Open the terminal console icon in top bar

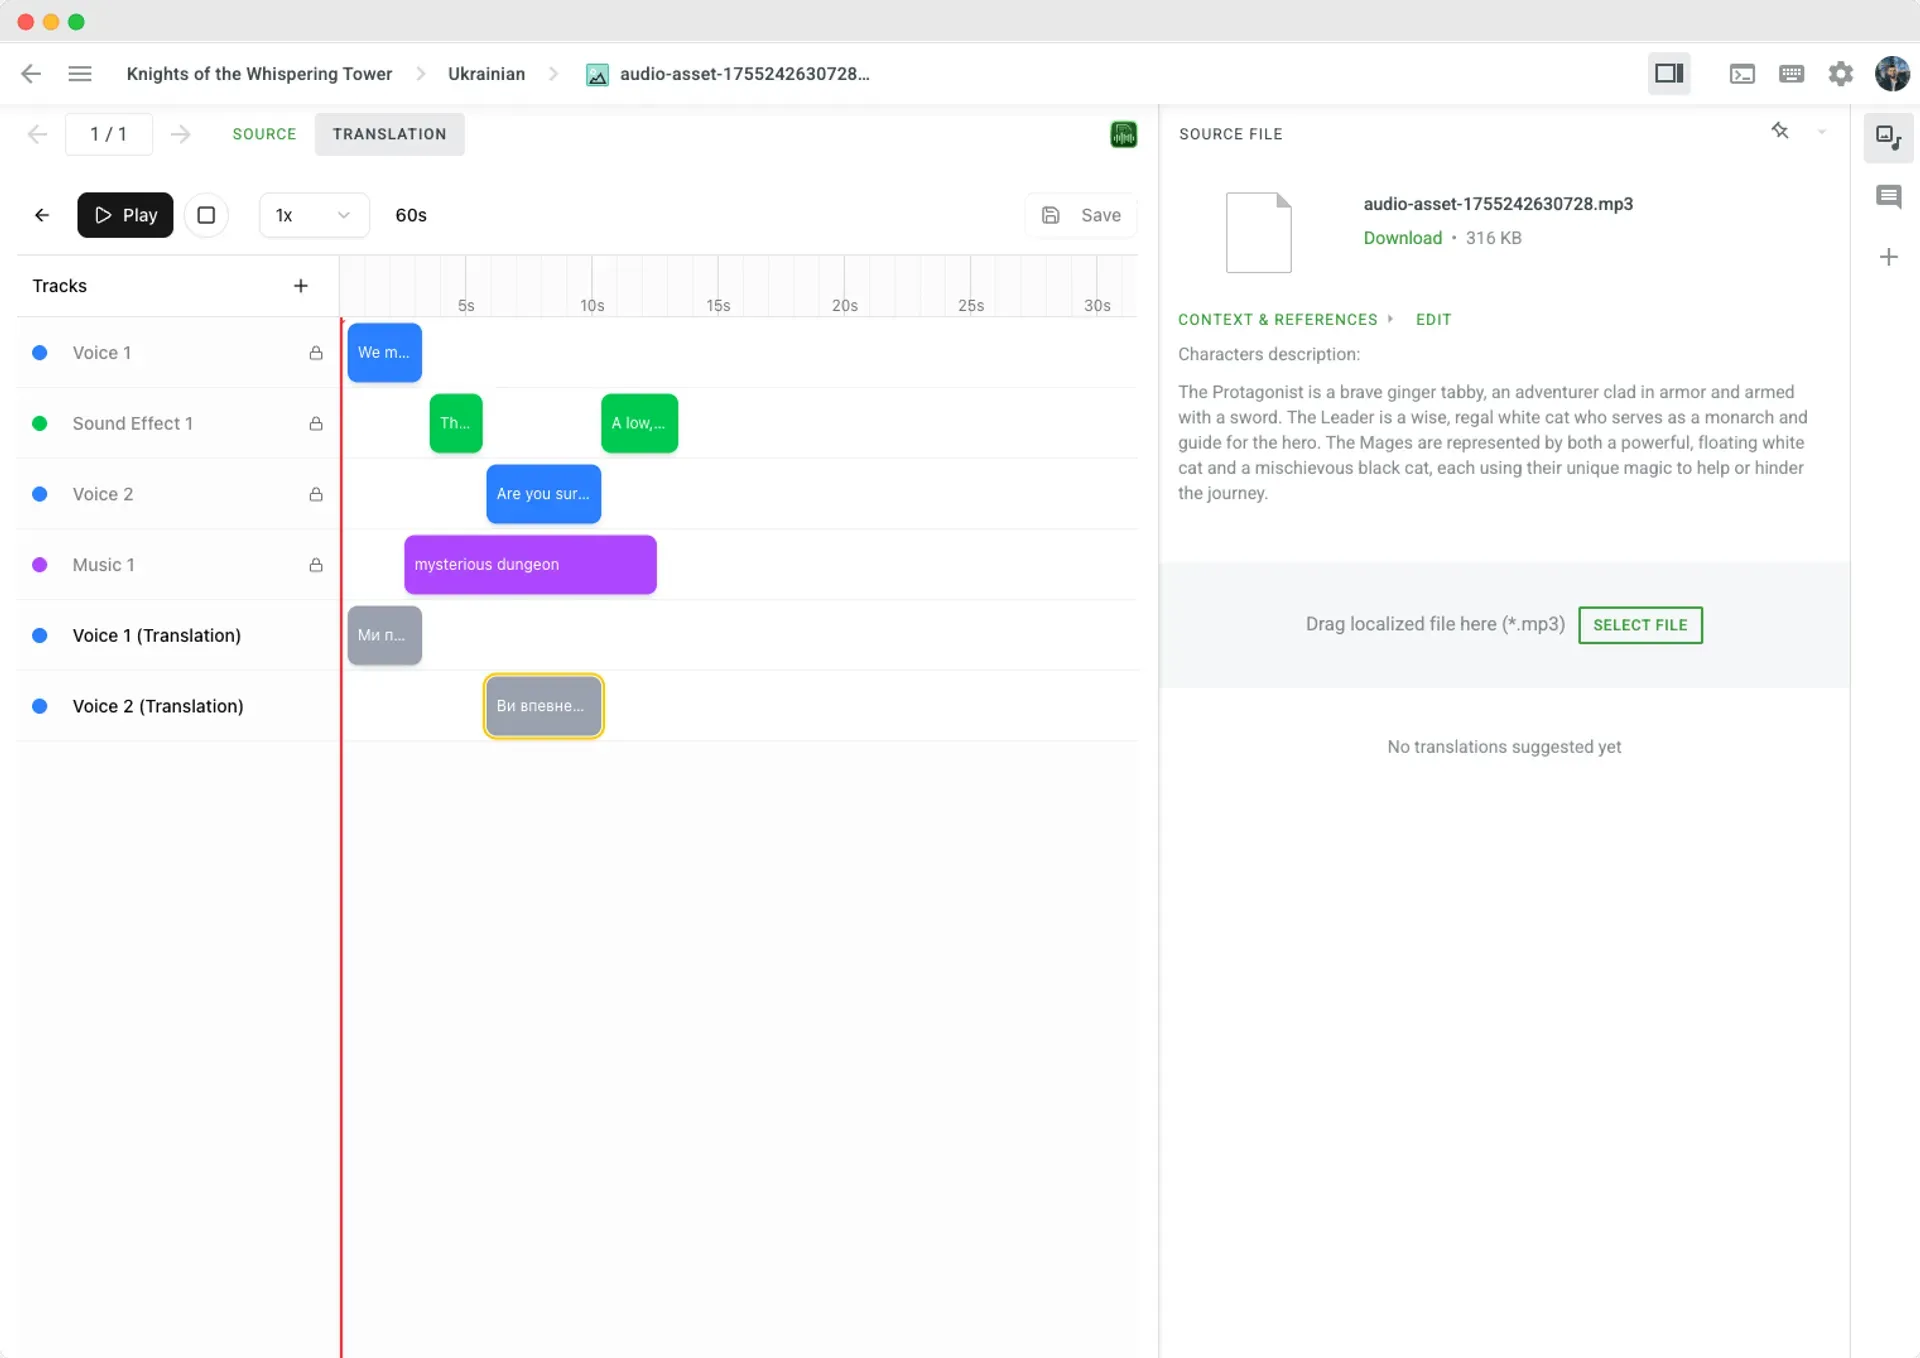tap(1741, 73)
